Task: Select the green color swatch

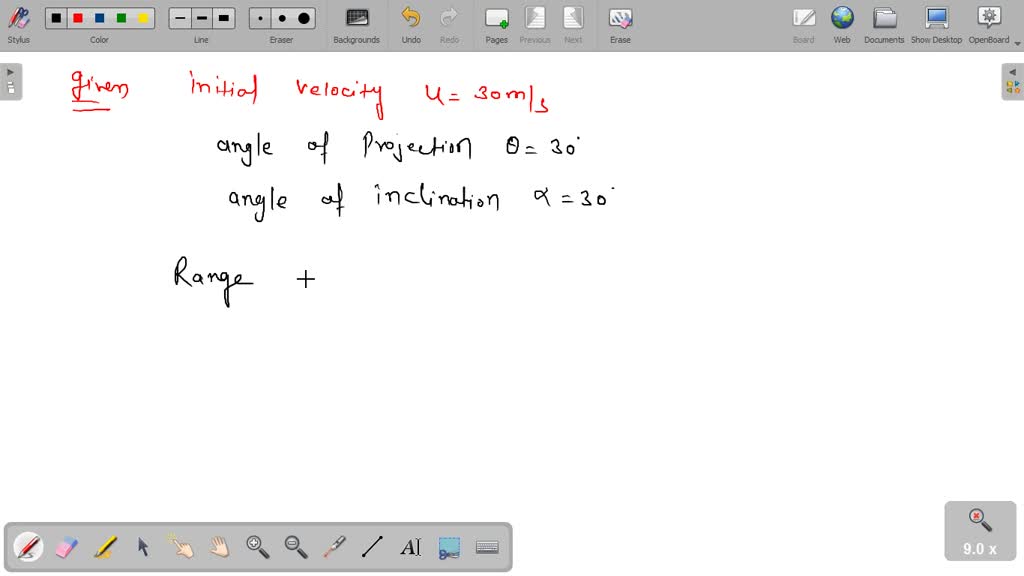Action: coord(120,17)
